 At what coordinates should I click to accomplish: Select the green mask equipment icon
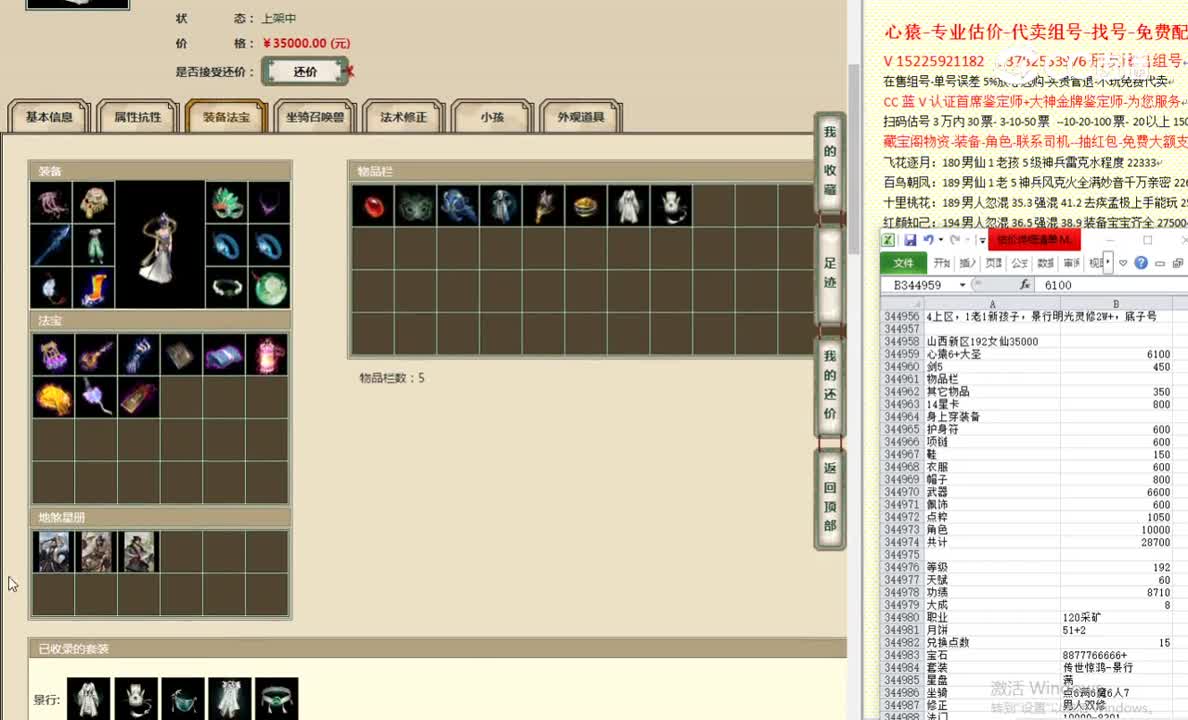click(226, 203)
